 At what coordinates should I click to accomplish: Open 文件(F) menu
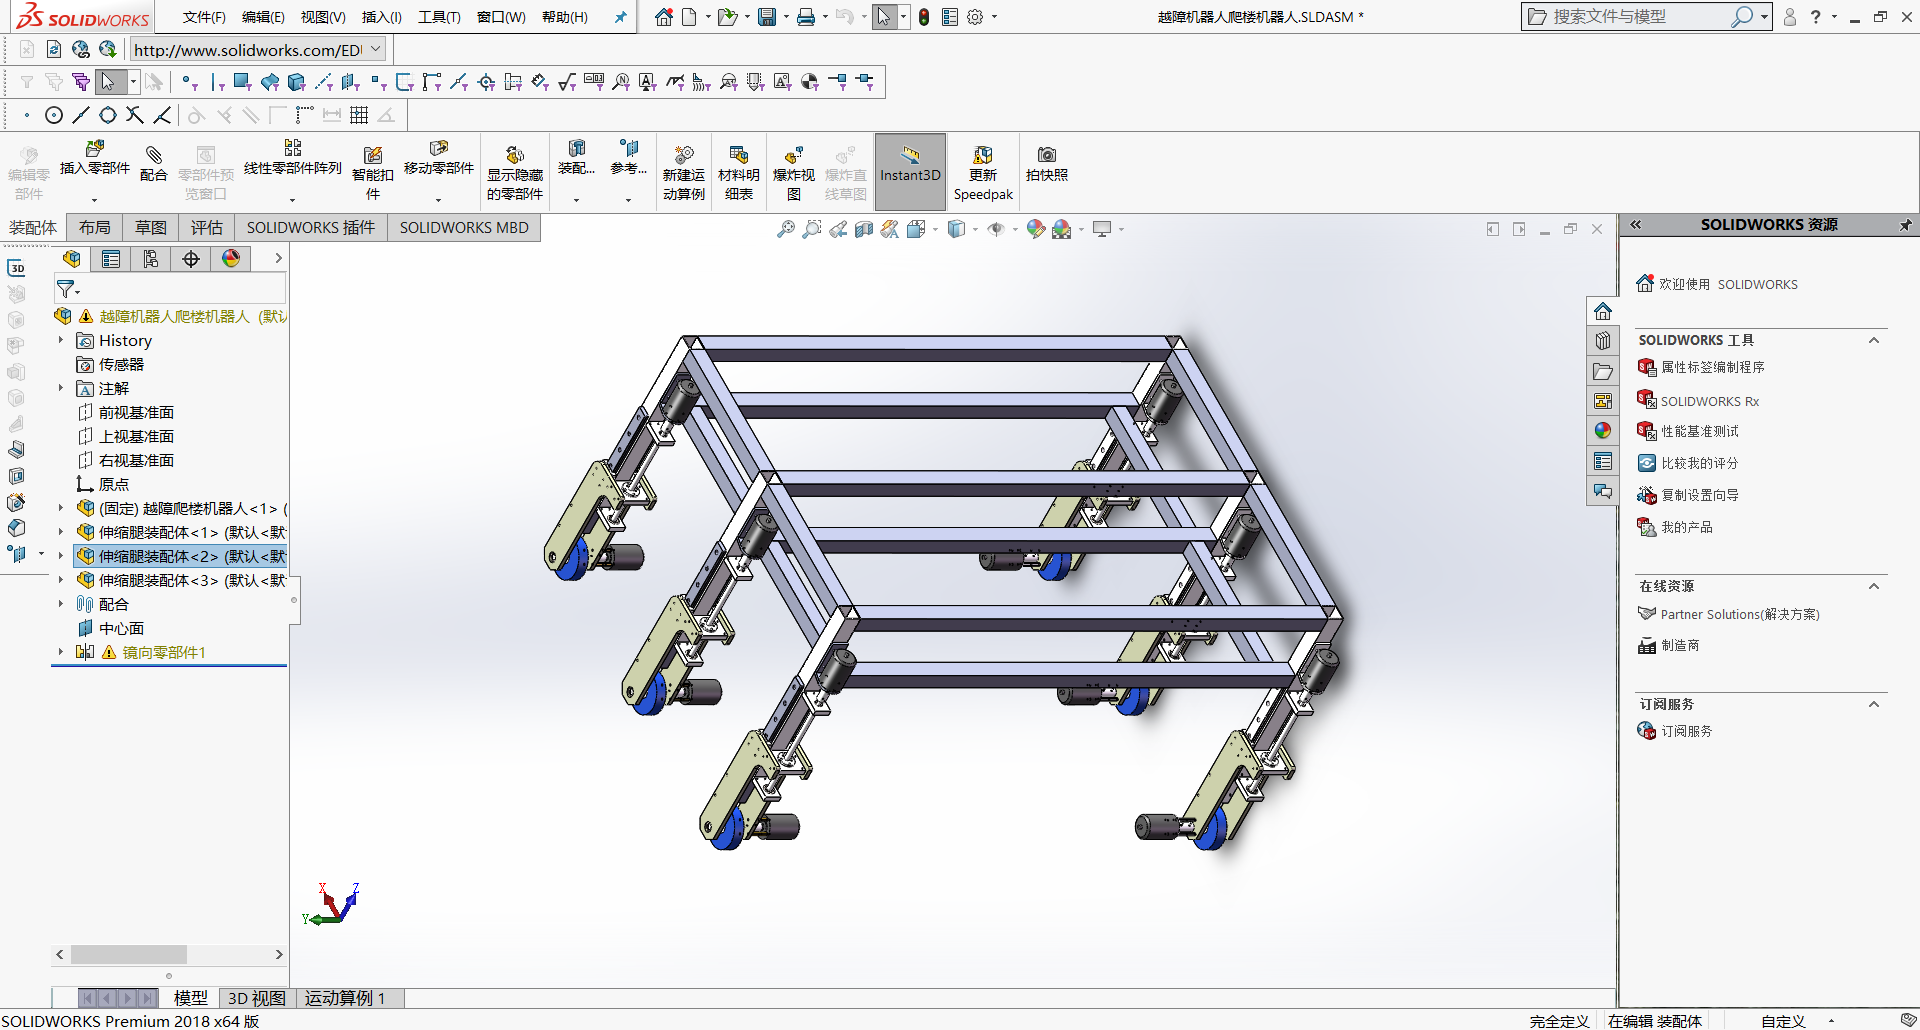coord(204,17)
